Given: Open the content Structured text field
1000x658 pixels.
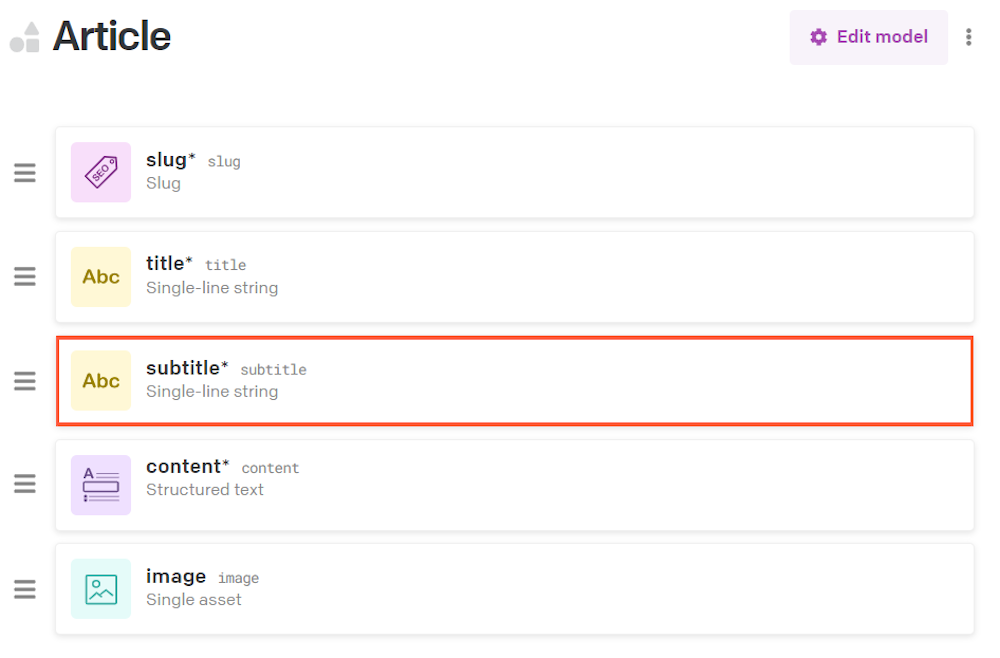Looking at the screenshot, I should (x=515, y=485).
